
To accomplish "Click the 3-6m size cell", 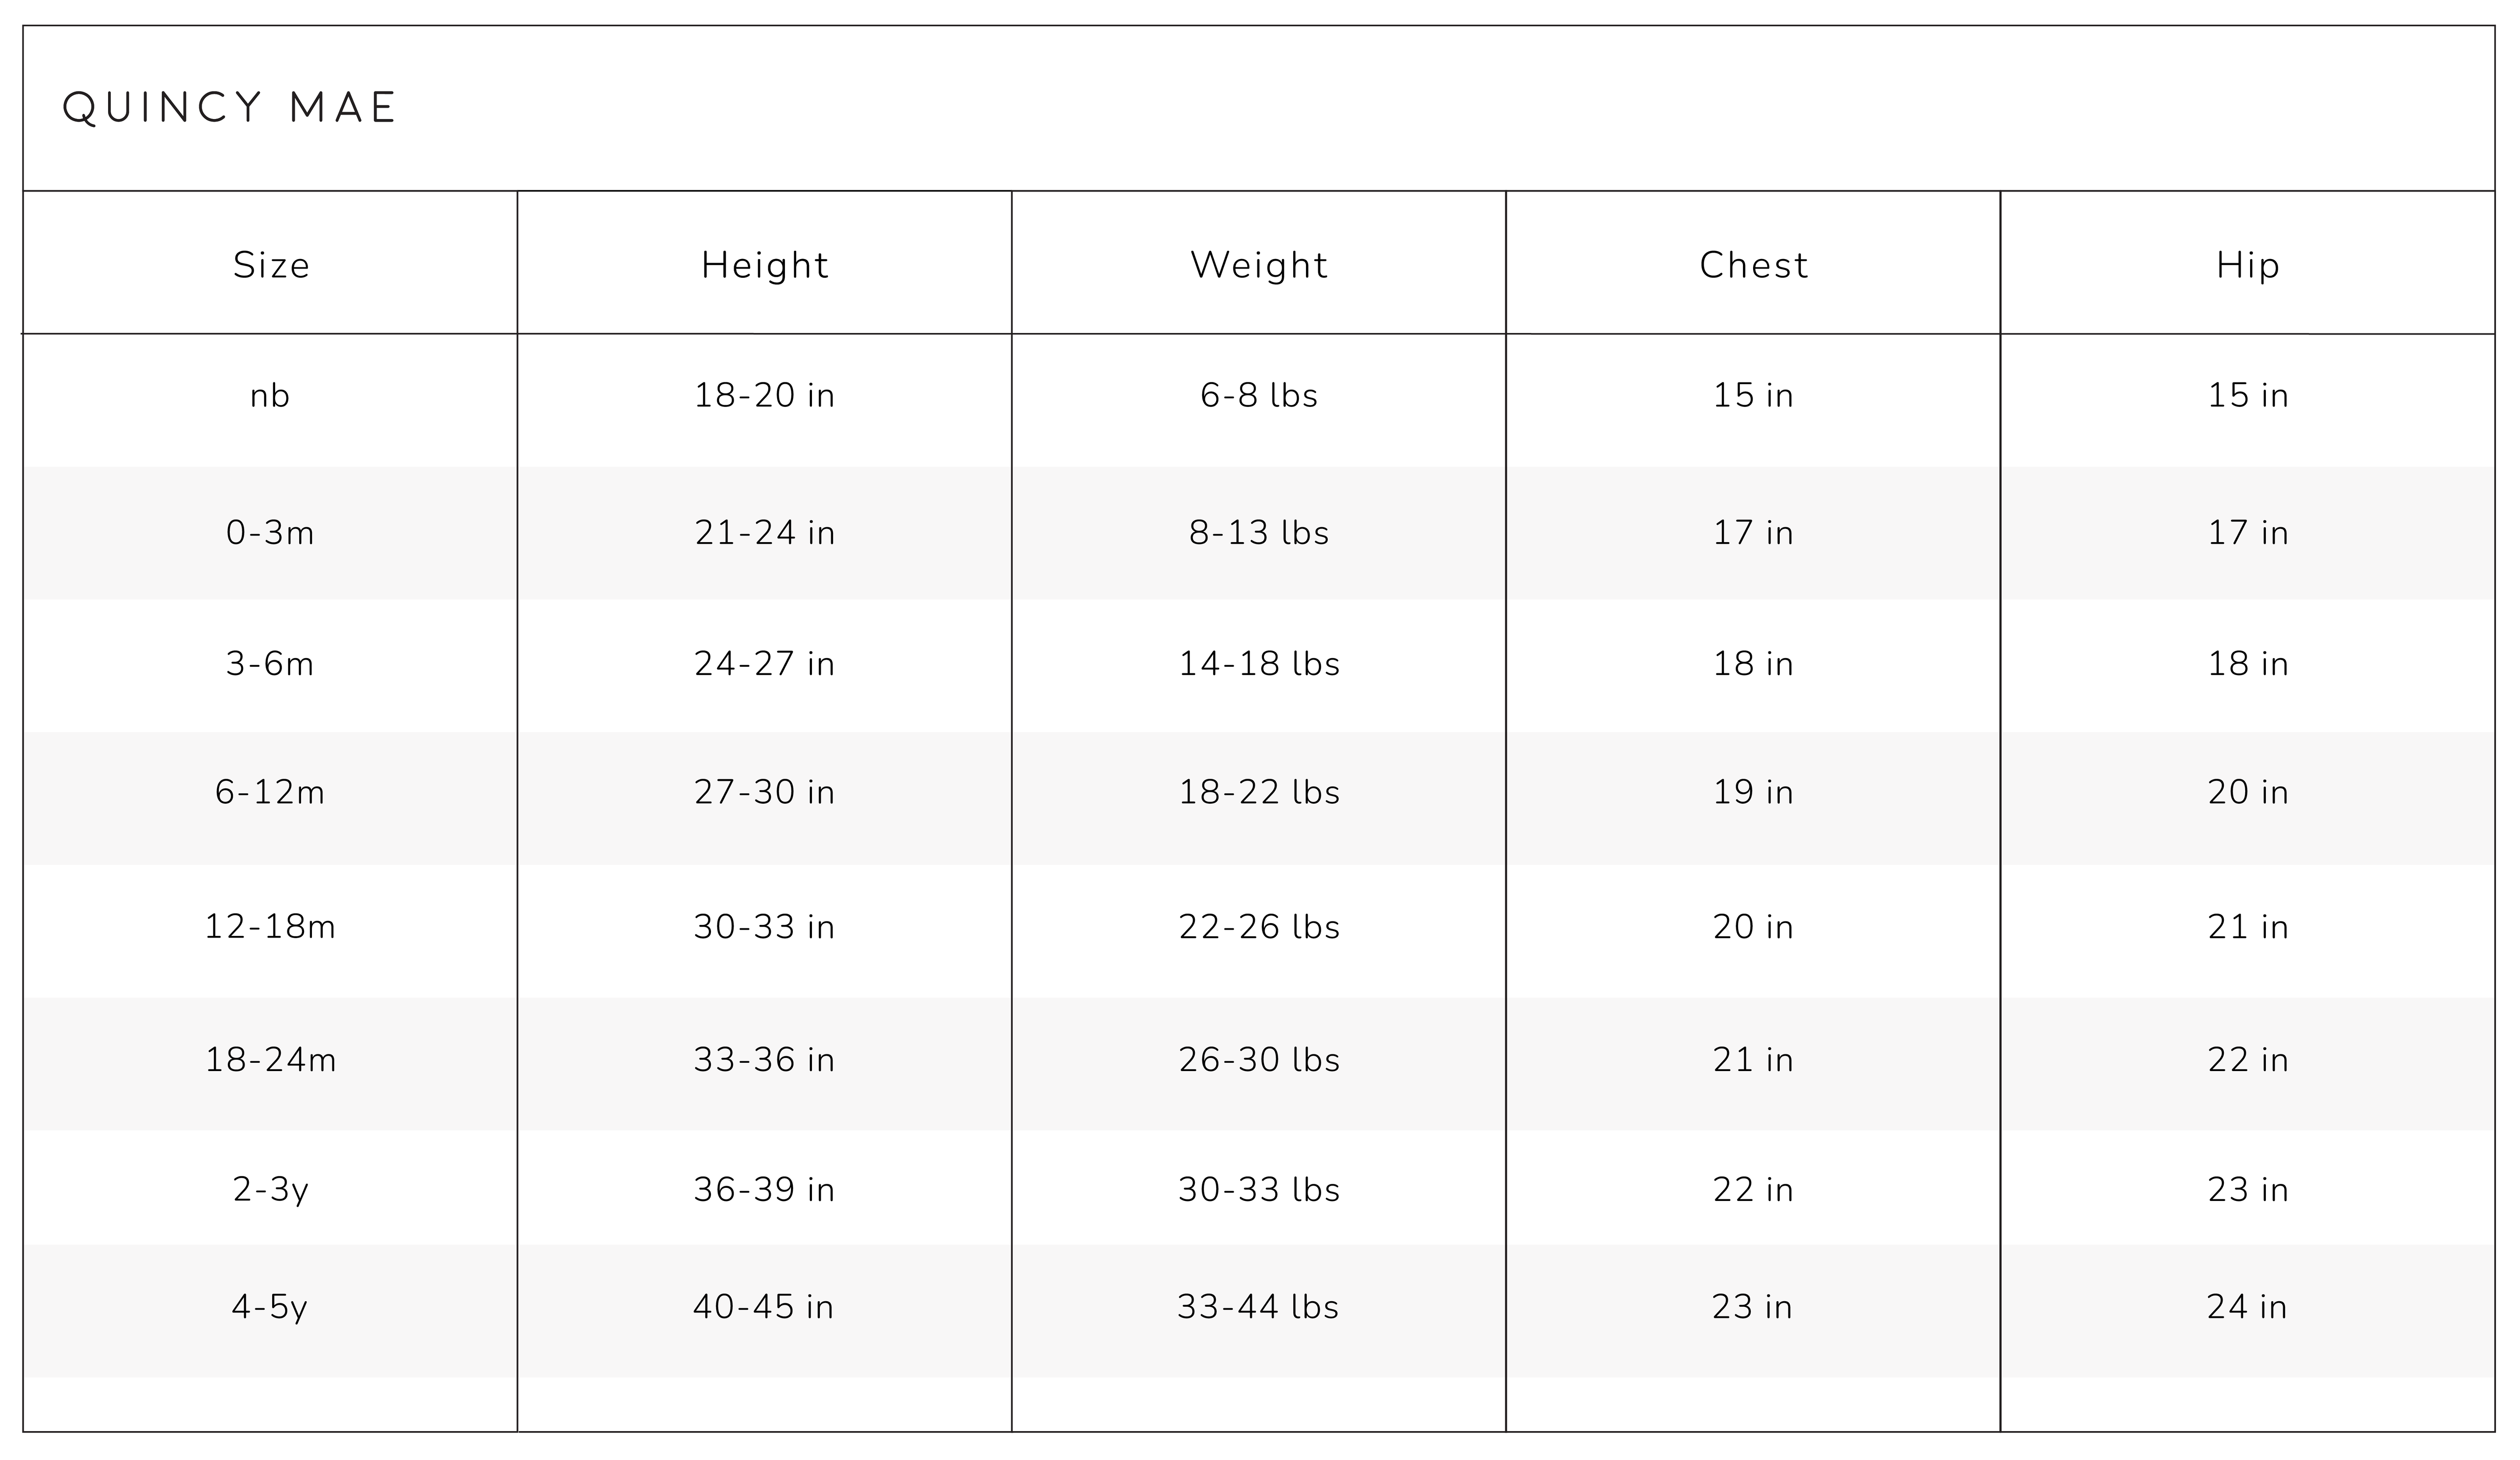I will [x=270, y=664].
